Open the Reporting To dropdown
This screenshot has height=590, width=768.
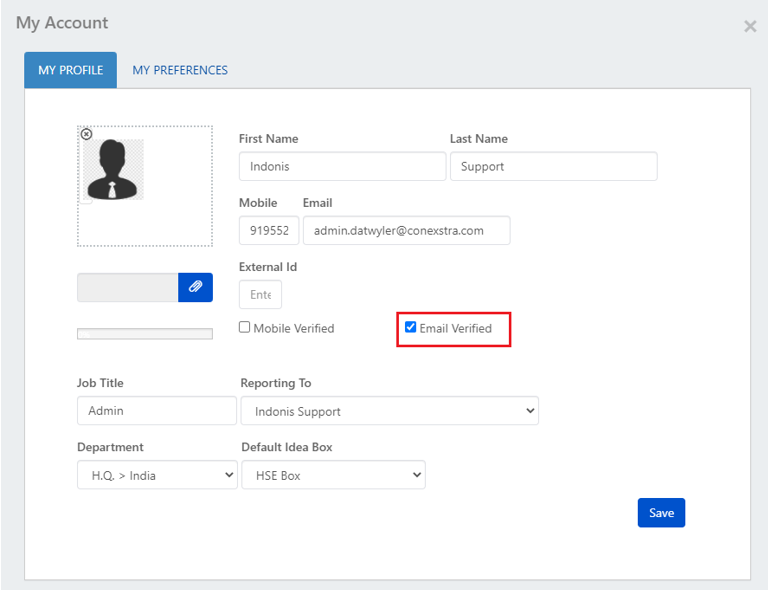tap(389, 411)
